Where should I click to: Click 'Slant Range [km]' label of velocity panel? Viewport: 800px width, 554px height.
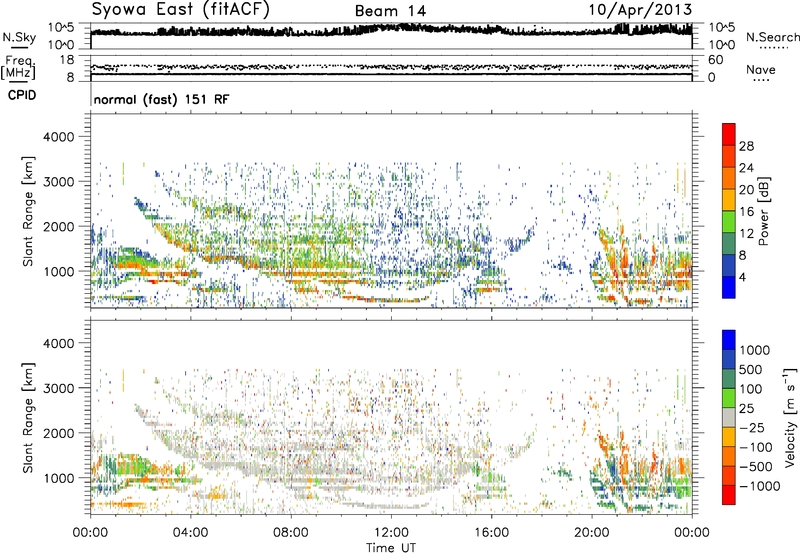pos(28,418)
